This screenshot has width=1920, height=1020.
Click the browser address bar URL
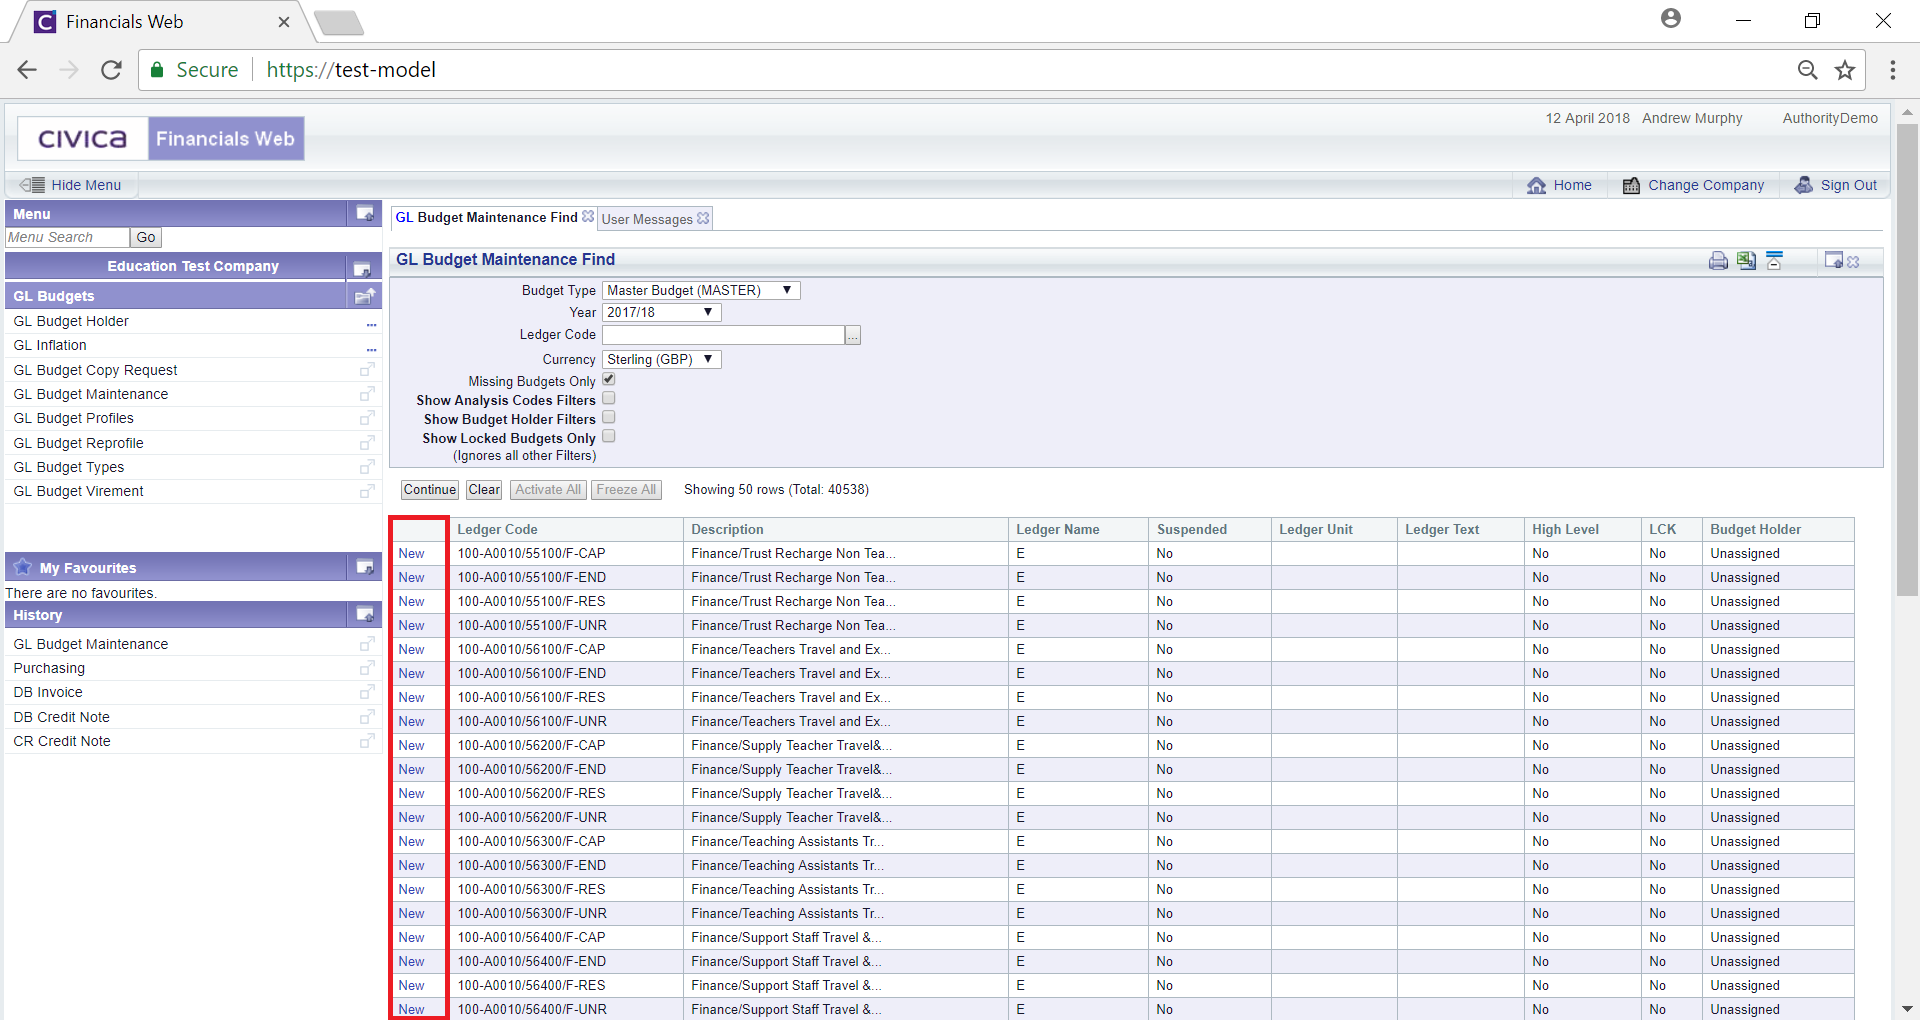(351, 70)
